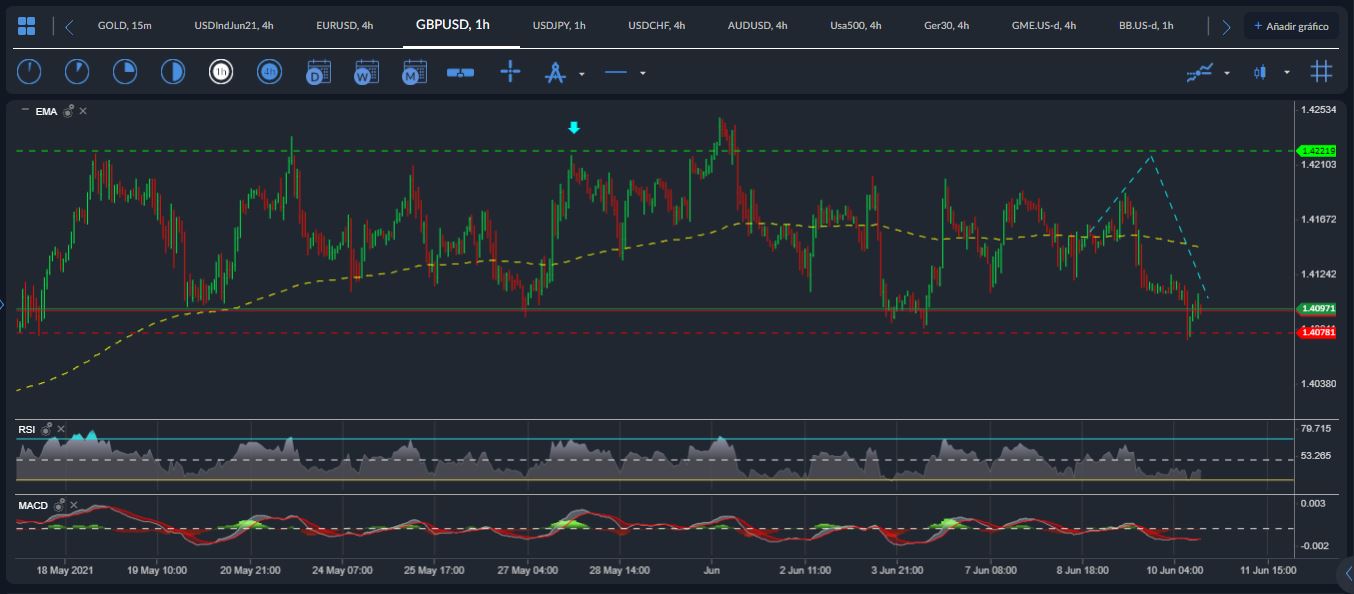Select the horizontal line tool
The image size is (1354, 594).
point(616,72)
